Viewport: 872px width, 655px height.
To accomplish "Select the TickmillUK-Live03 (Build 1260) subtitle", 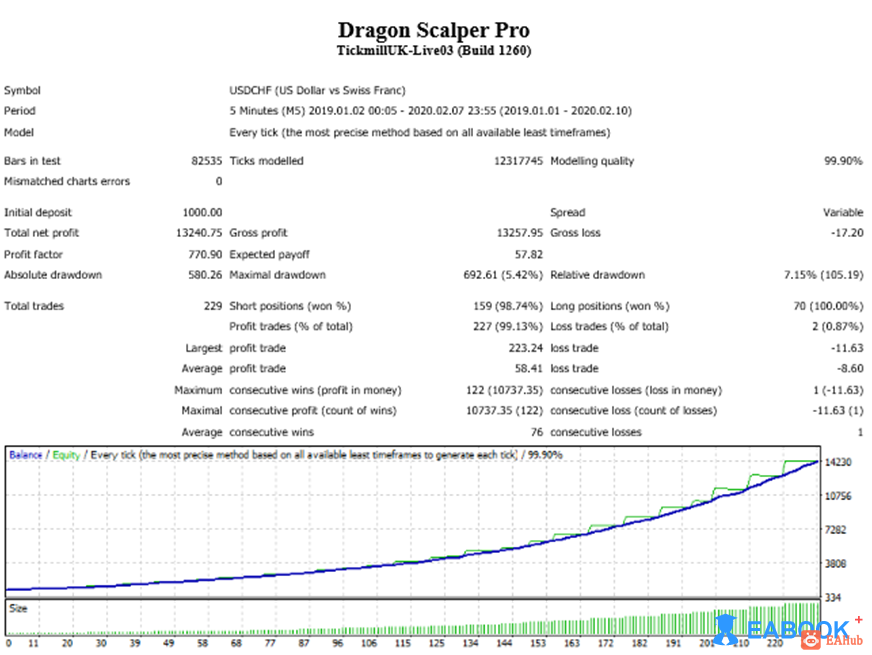I will tap(434, 51).
